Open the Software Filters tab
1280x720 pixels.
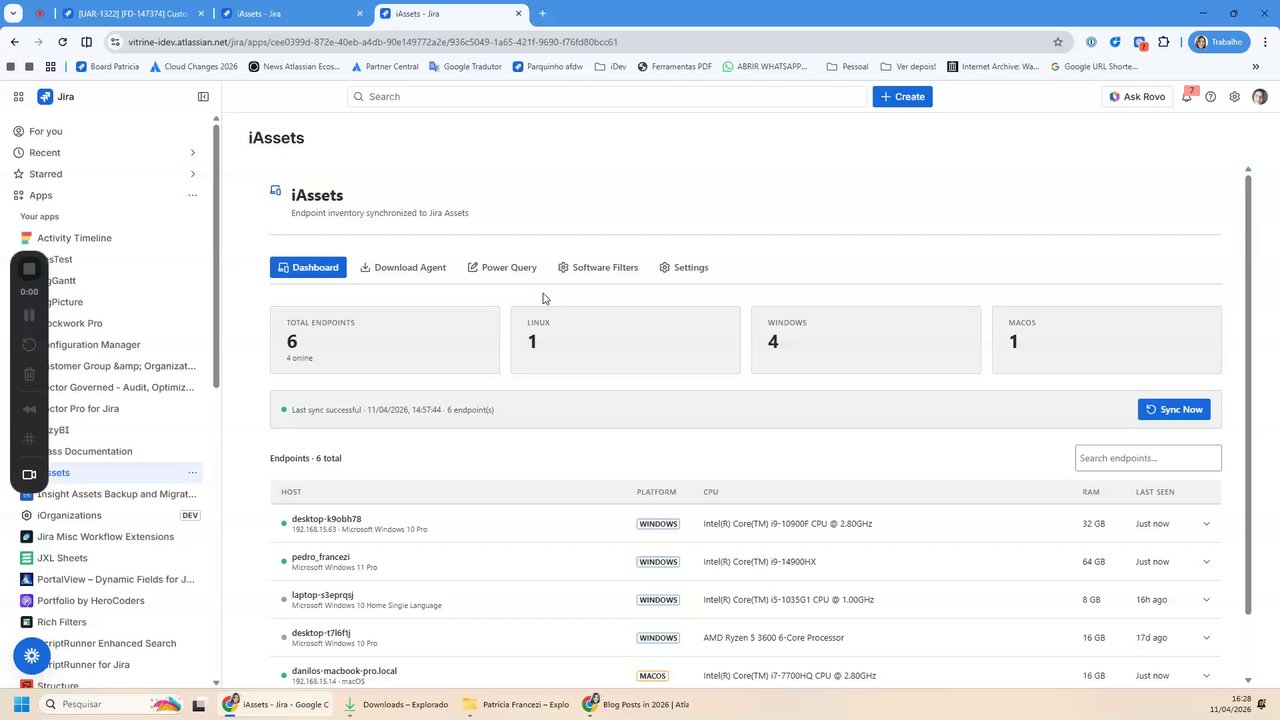point(598,268)
